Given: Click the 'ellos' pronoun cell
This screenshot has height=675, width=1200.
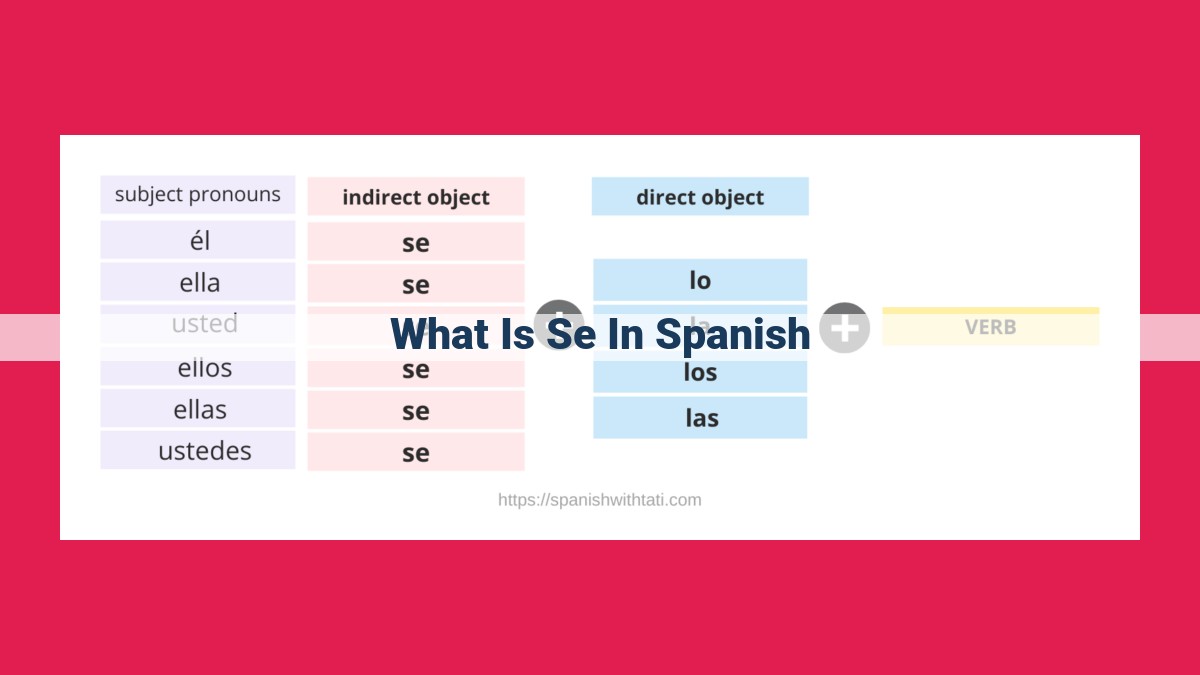Looking at the screenshot, I should pos(198,367).
